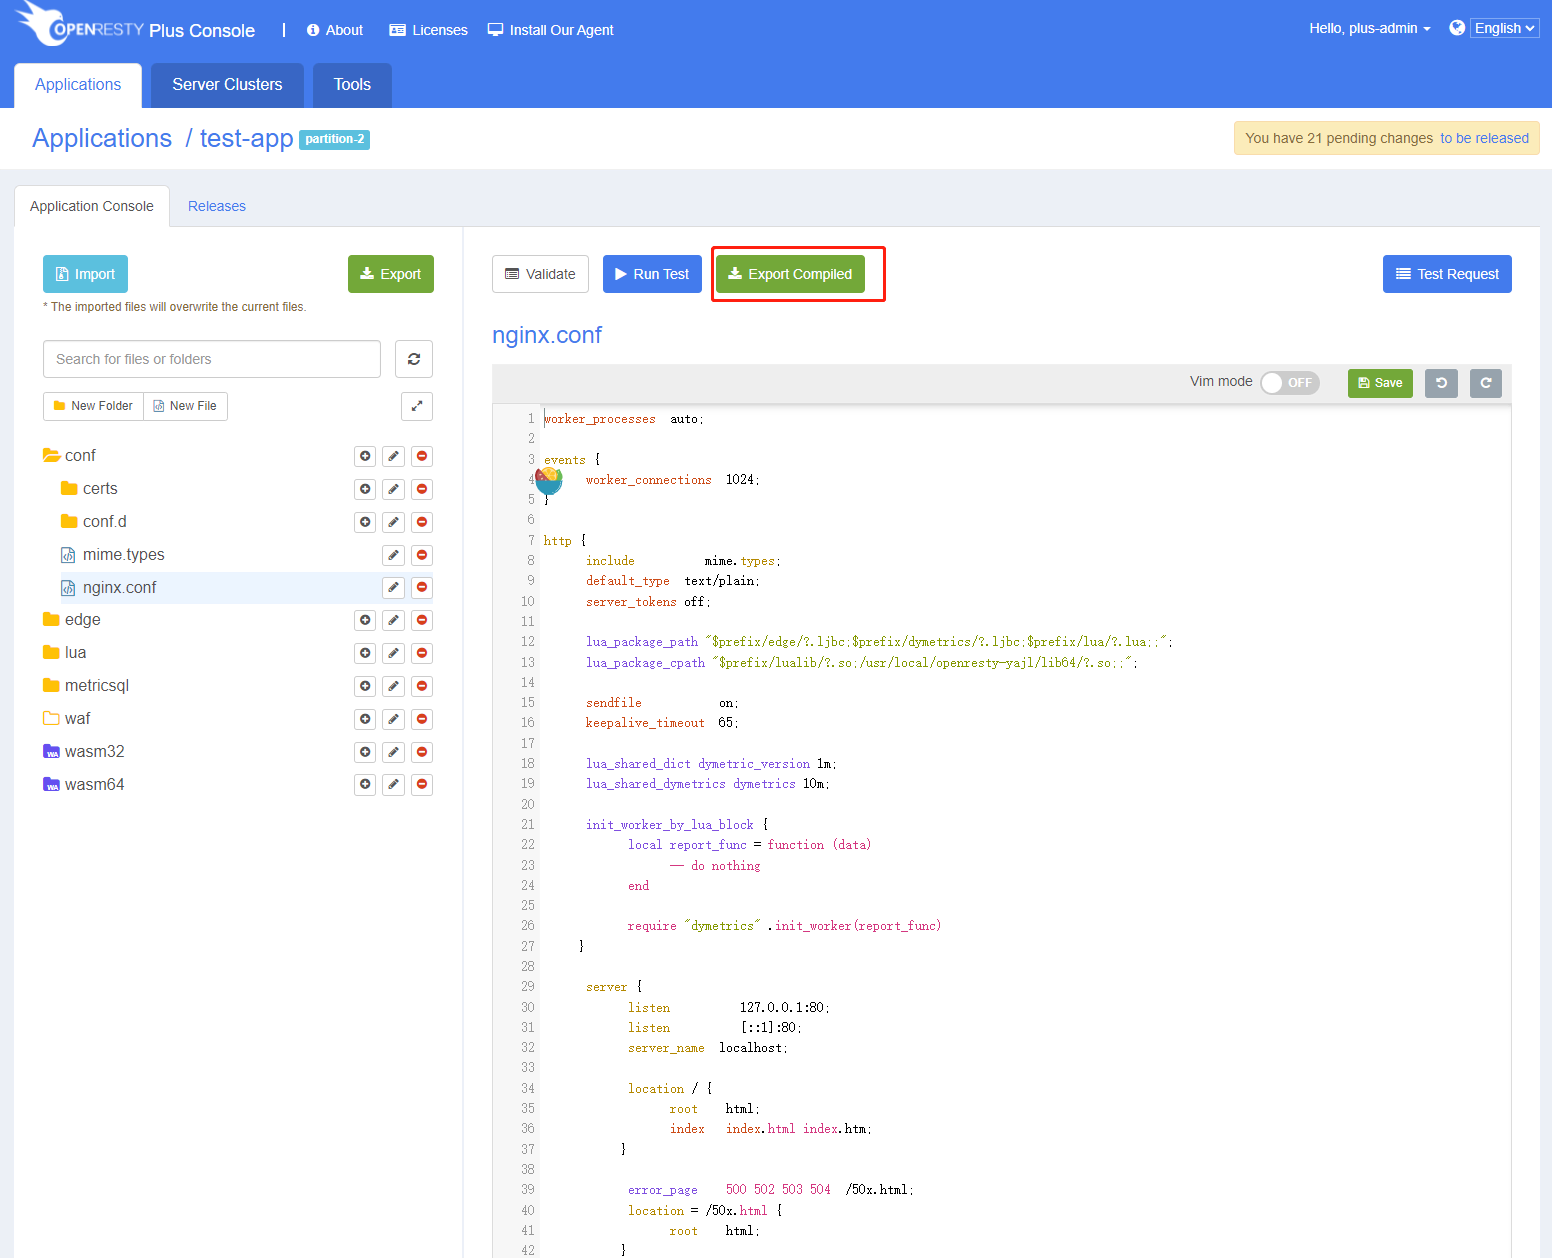1552x1258 pixels.
Task: Delete the nginx.conf file
Action: 422,587
